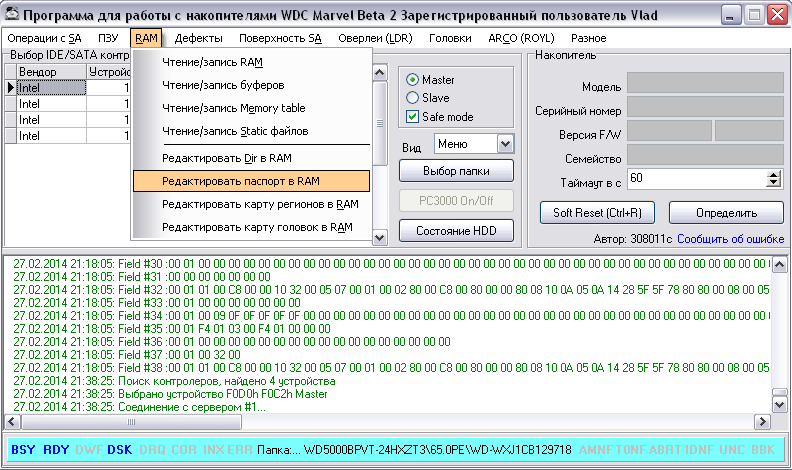Decrease timeout with the down stepper arrow
Viewport: 792px width, 470px height.
point(773,183)
